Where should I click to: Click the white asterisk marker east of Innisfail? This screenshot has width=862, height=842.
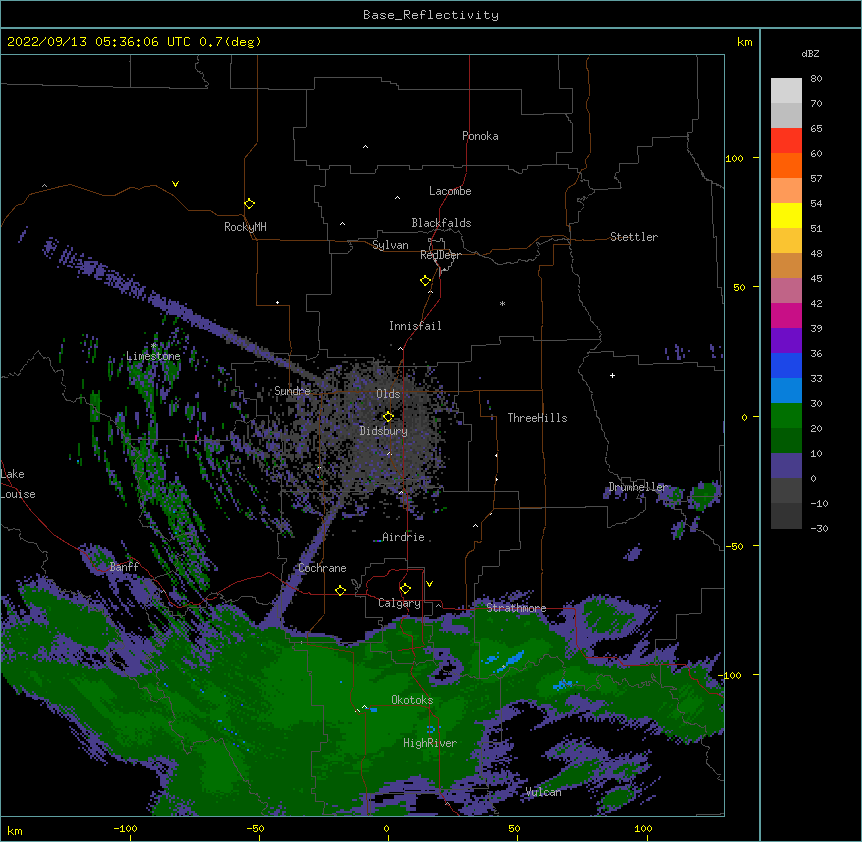point(502,303)
